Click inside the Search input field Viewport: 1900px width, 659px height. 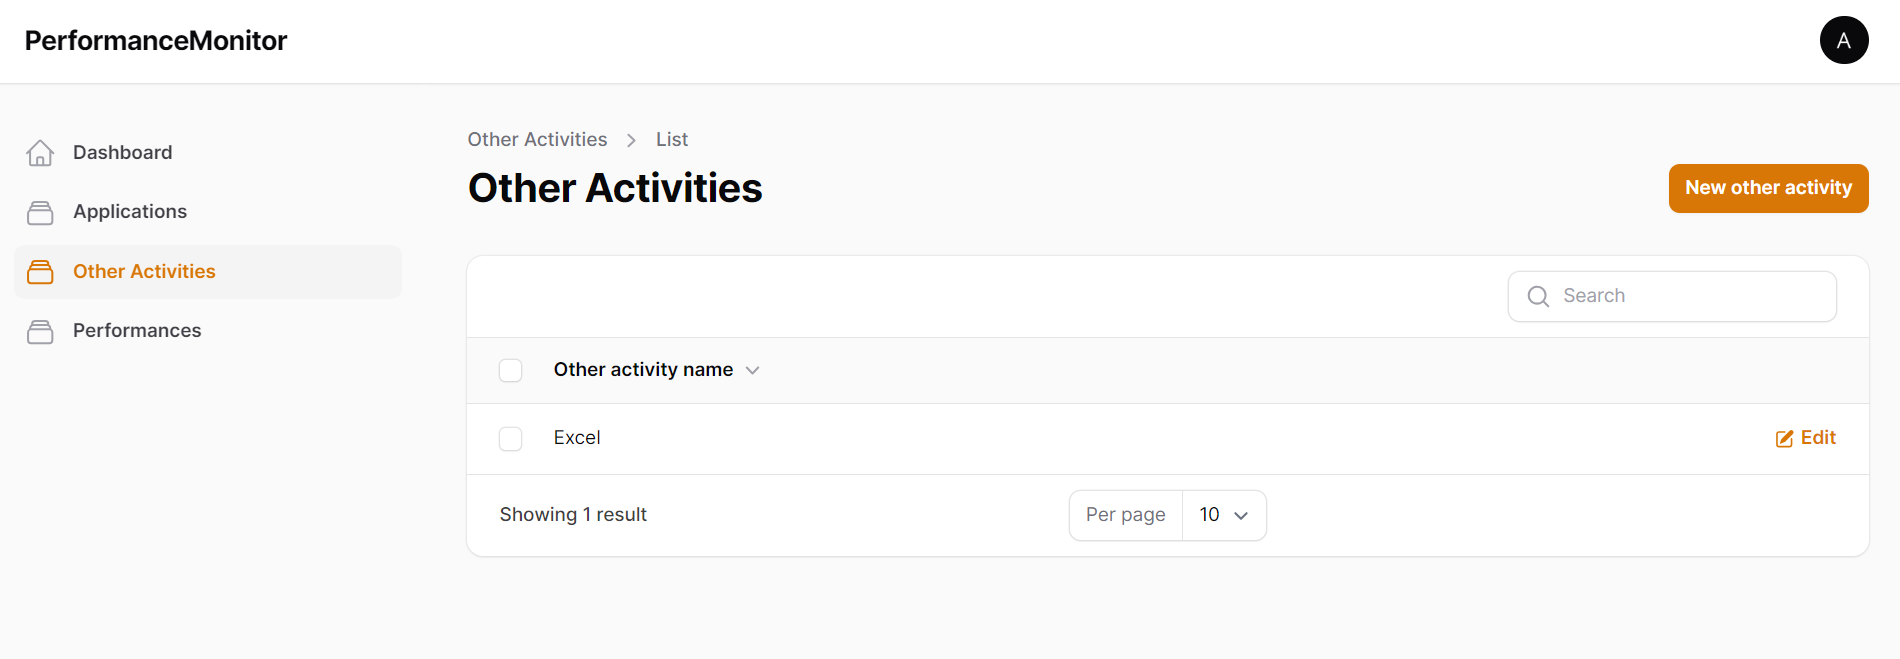[x=1670, y=296]
